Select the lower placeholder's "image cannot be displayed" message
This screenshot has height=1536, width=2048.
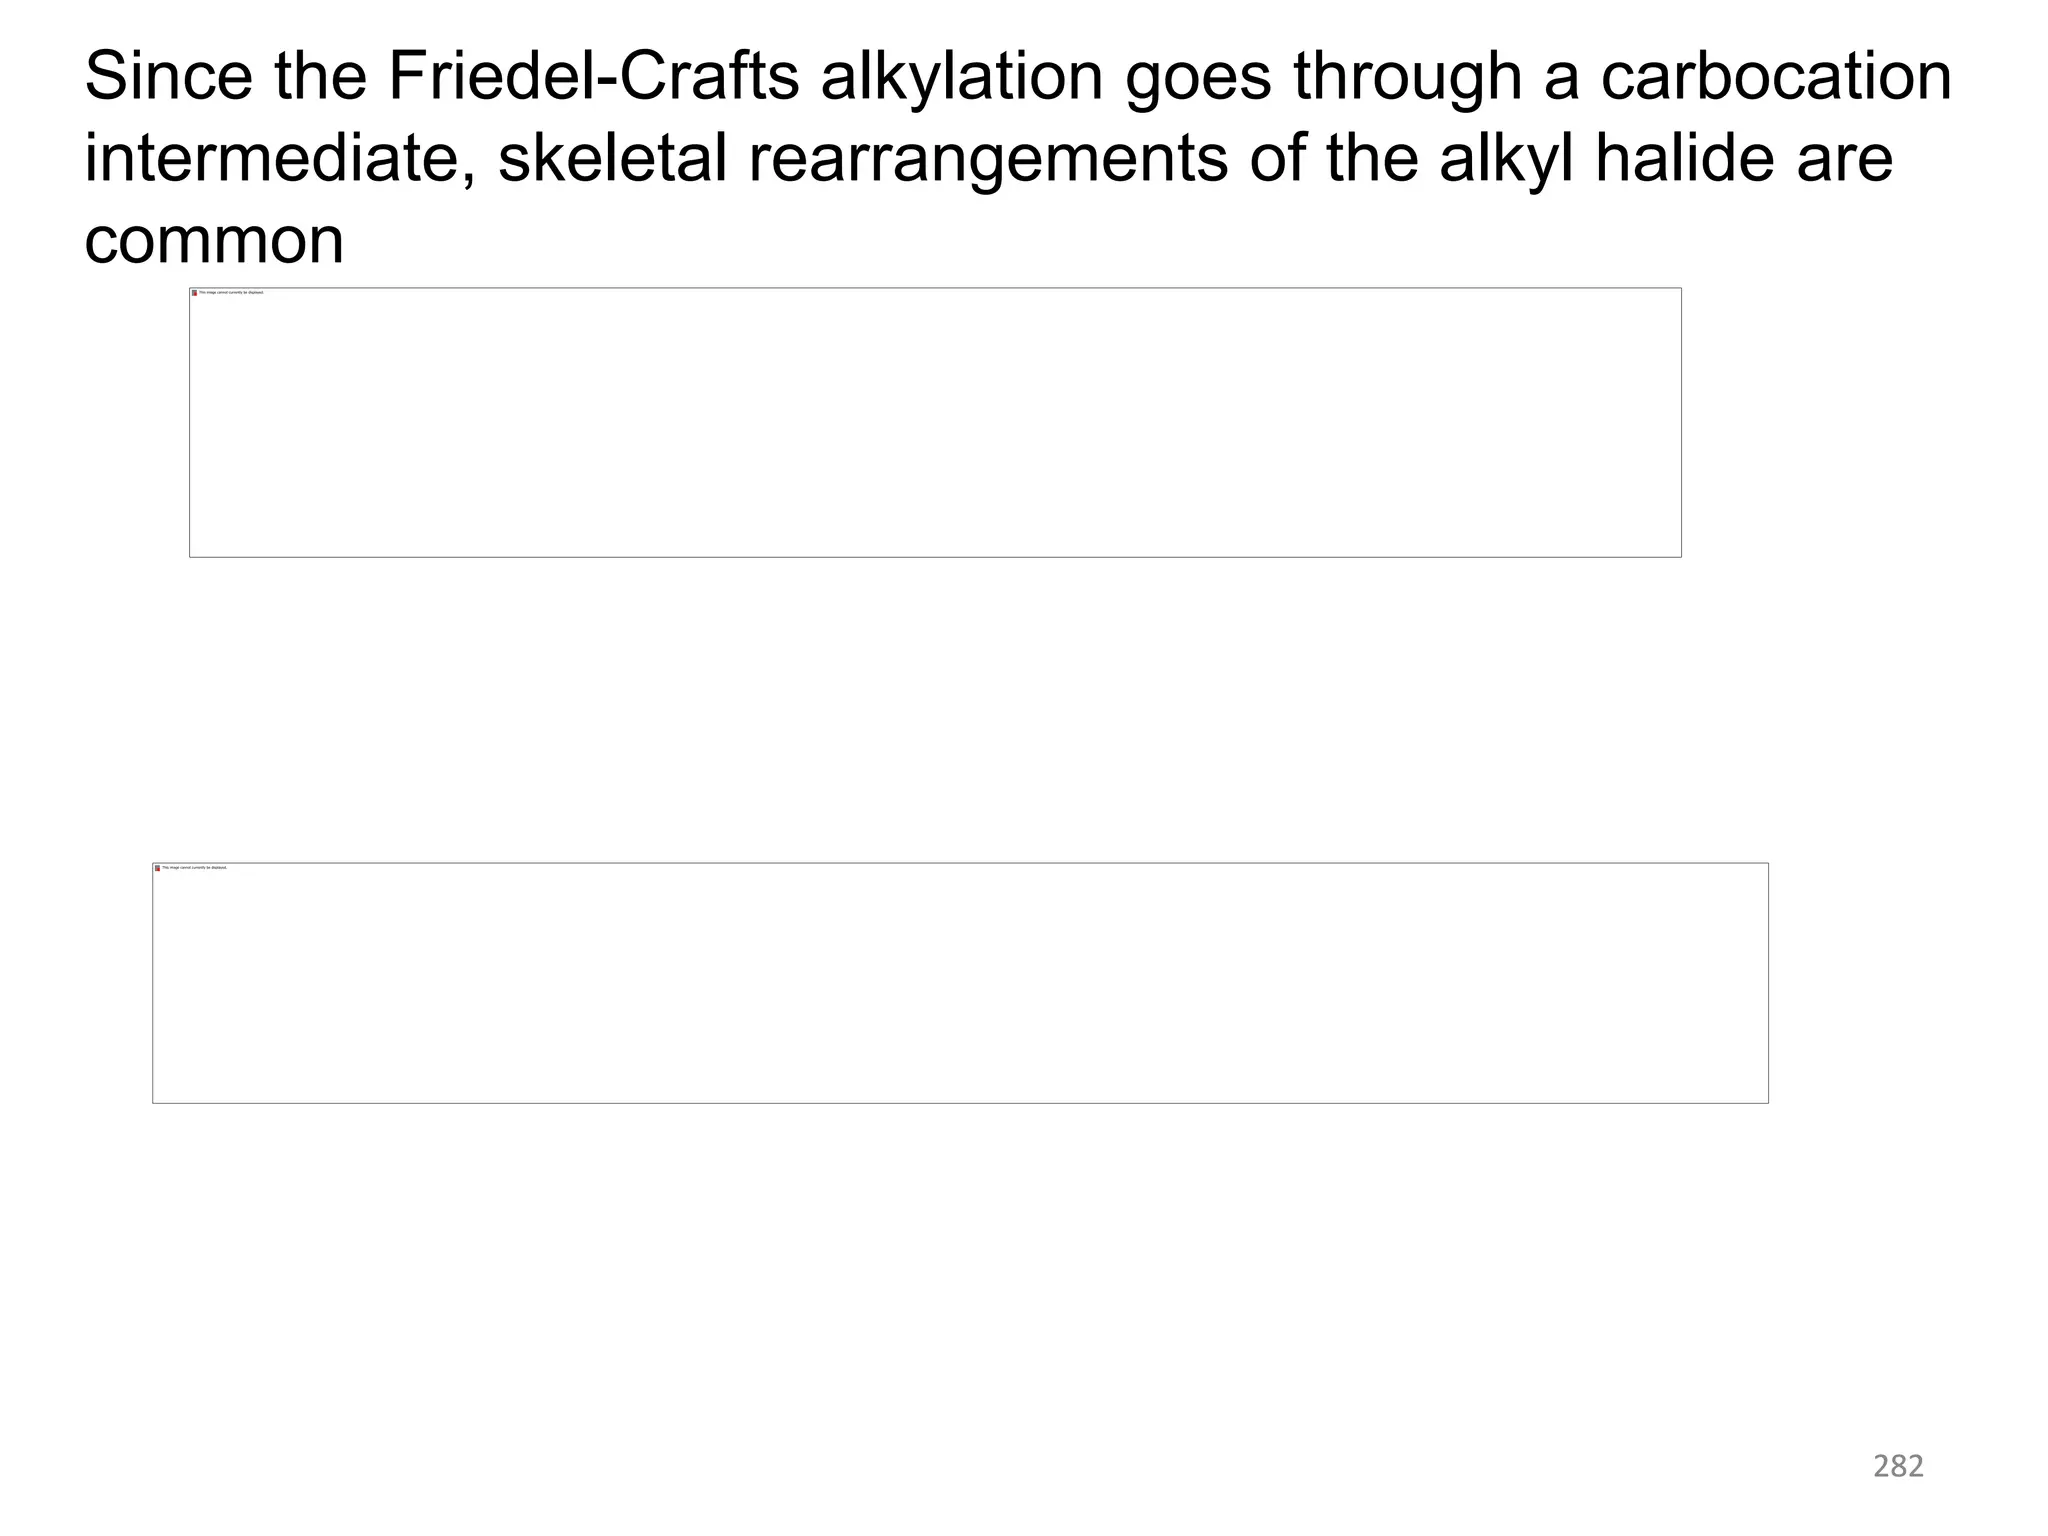(x=195, y=868)
